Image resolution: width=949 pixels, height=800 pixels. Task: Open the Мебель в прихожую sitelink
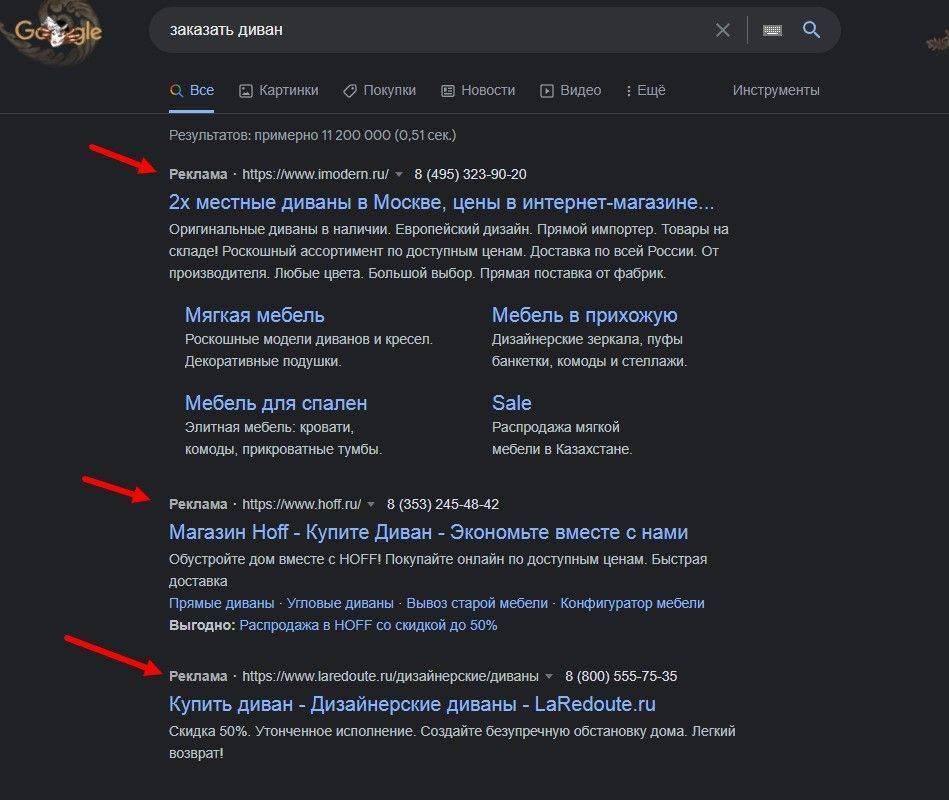point(584,315)
